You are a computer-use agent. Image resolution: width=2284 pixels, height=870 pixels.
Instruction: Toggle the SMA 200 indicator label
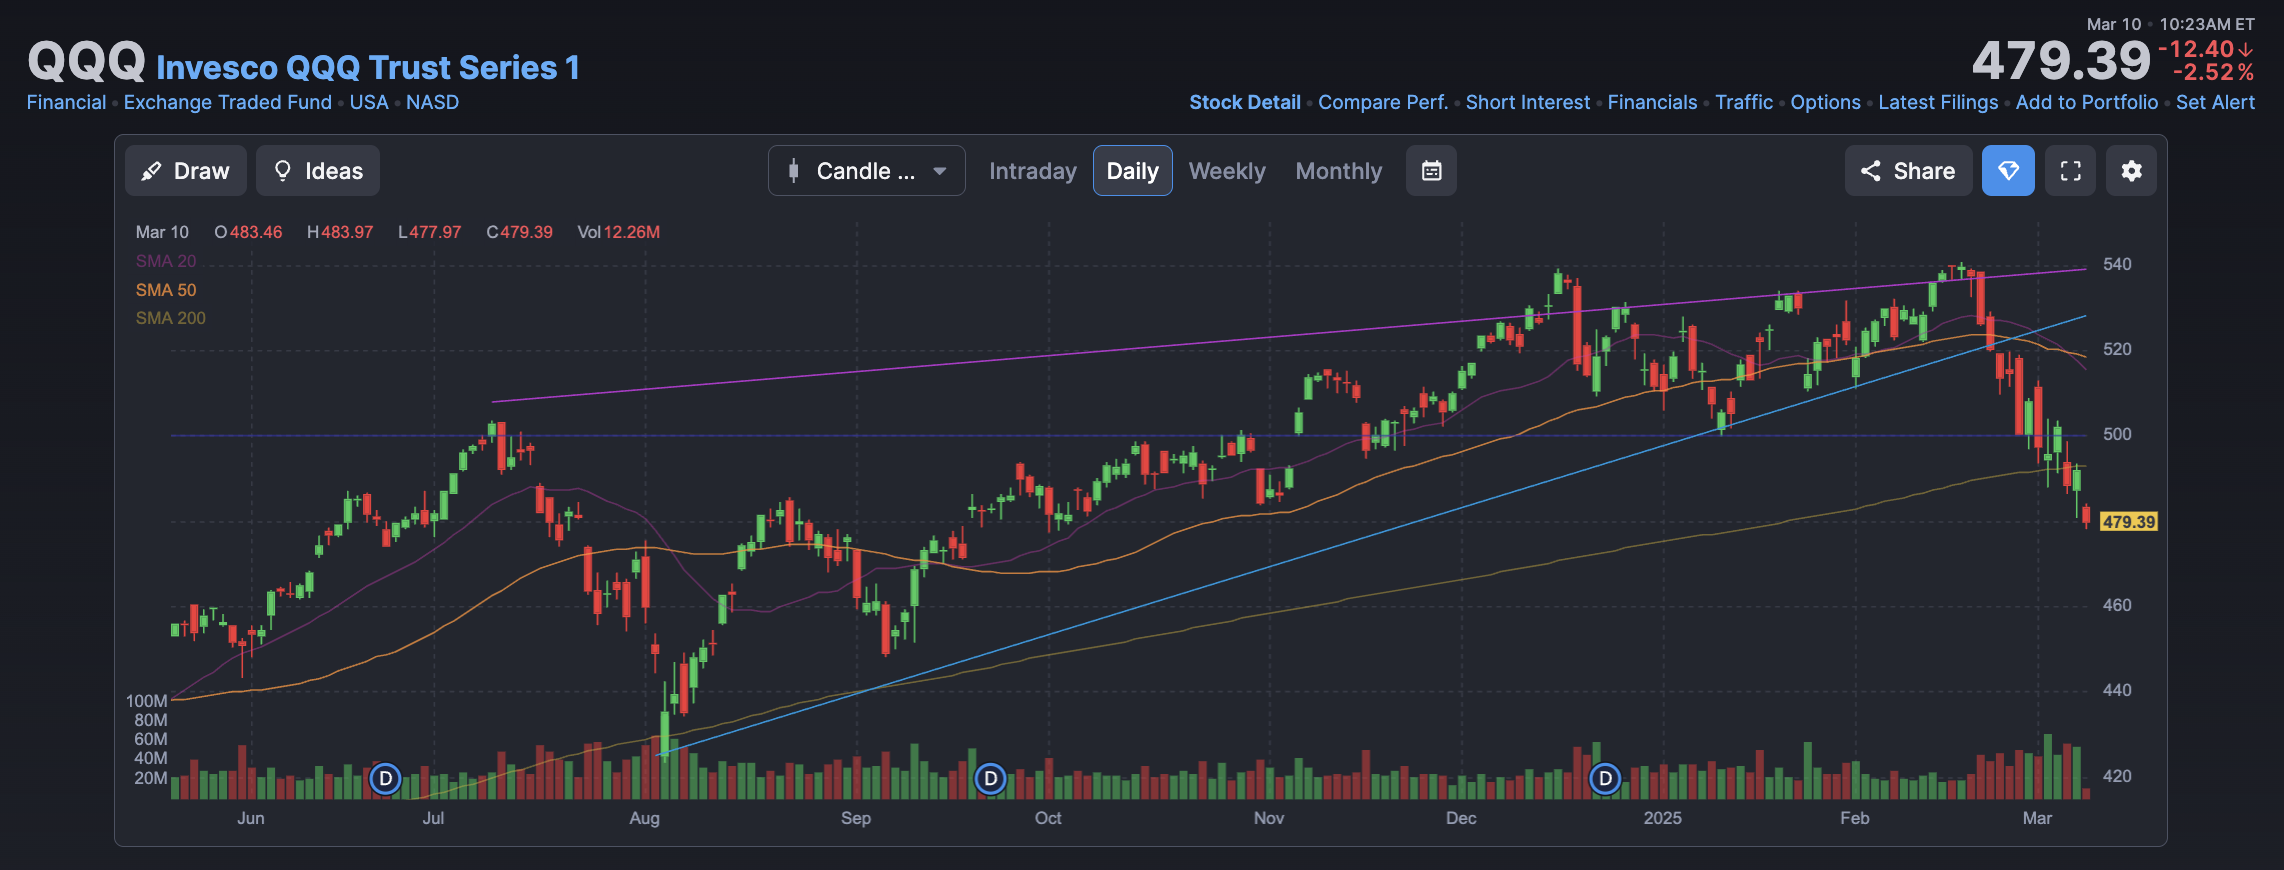tap(171, 318)
